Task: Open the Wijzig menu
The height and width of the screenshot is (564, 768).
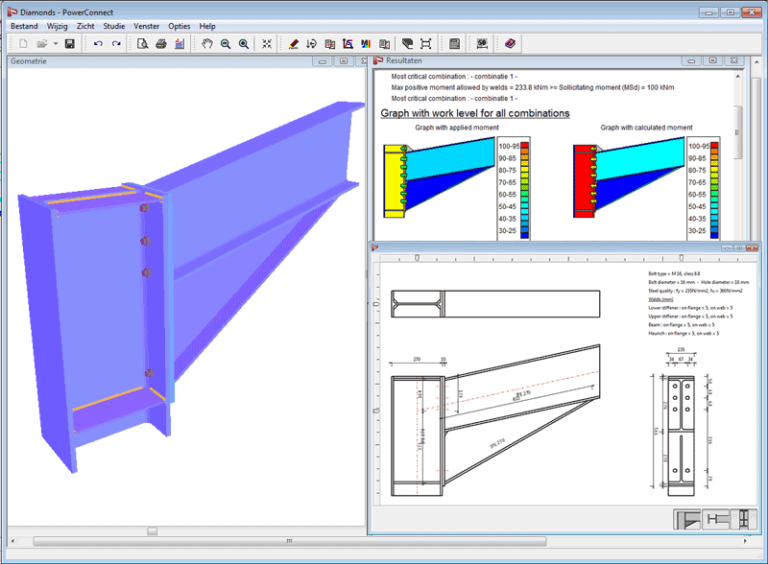Action: coord(57,26)
